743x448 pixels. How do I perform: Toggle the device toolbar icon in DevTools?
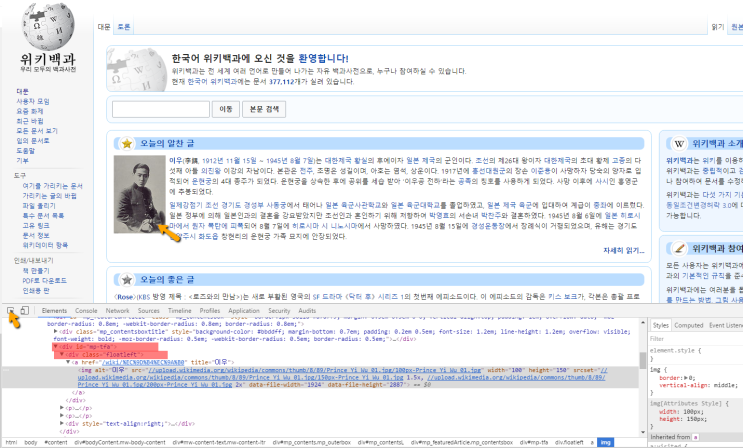[x=25, y=311]
